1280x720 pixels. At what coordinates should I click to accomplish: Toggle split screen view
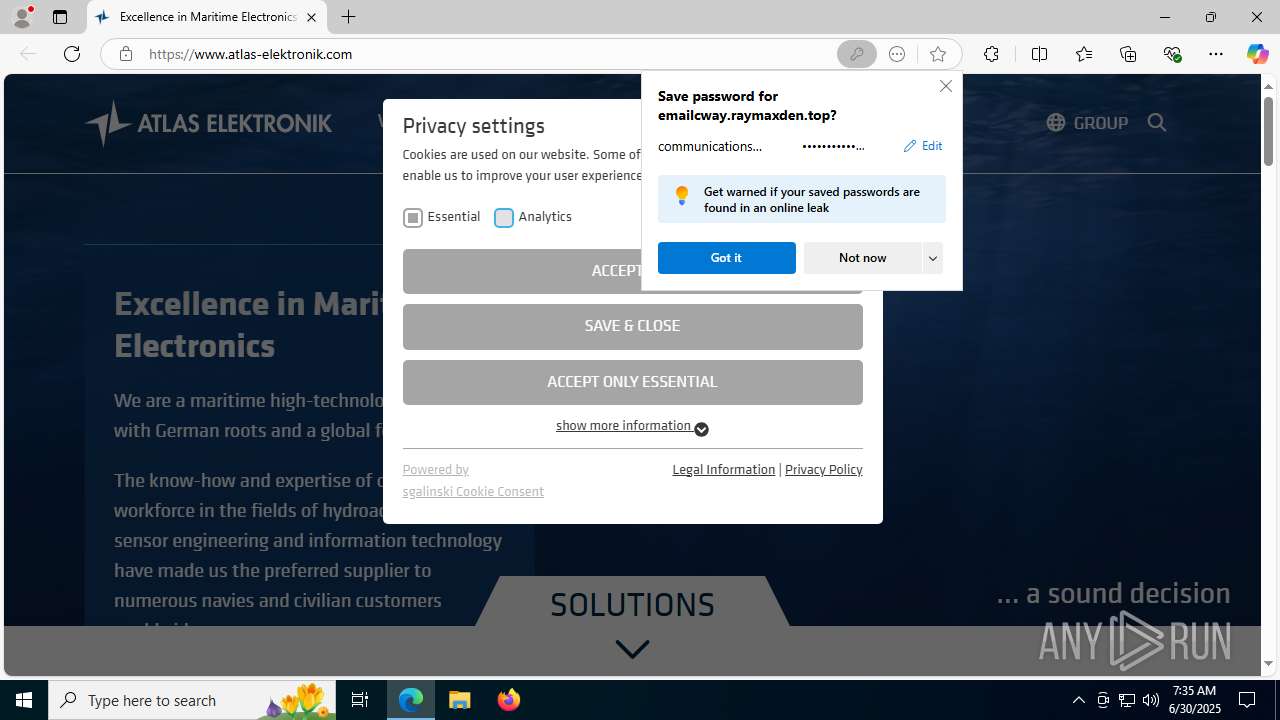click(x=1039, y=54)
